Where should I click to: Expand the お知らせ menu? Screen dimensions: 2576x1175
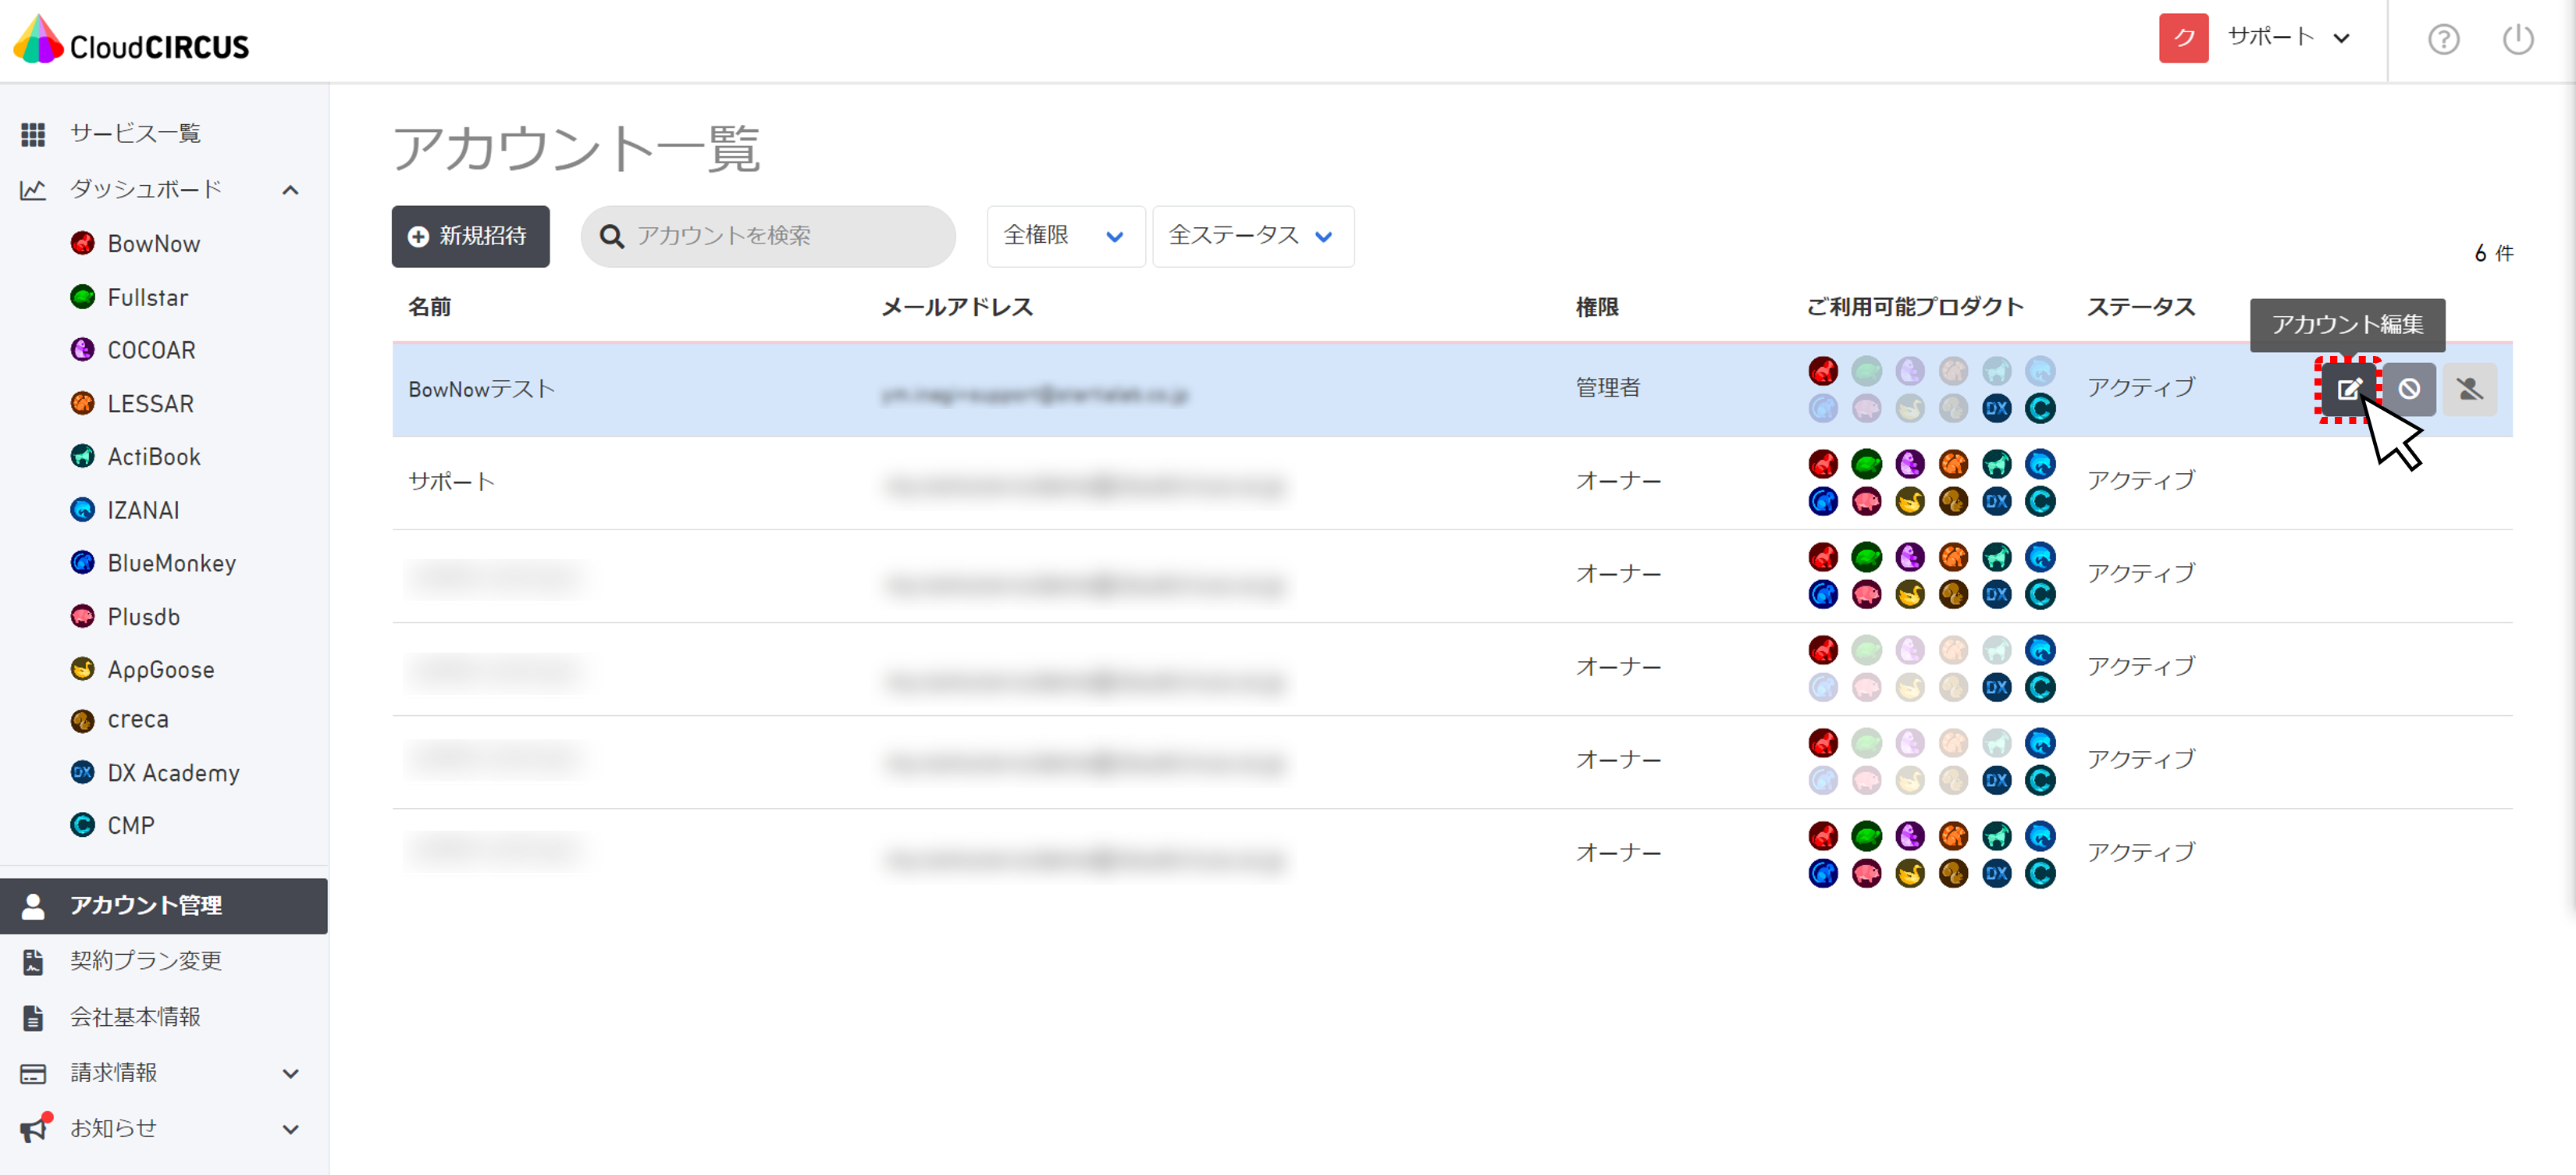coord(290,1129)
